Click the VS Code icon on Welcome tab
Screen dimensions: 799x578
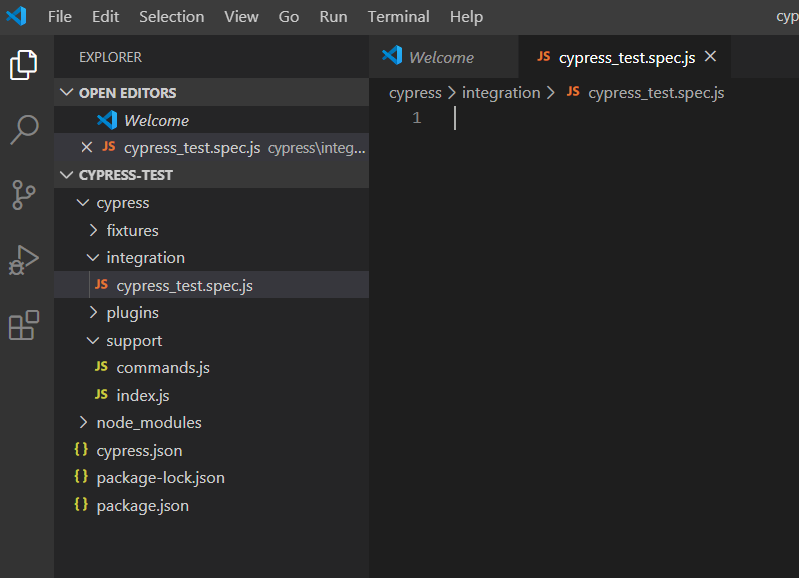click(392, 56)
